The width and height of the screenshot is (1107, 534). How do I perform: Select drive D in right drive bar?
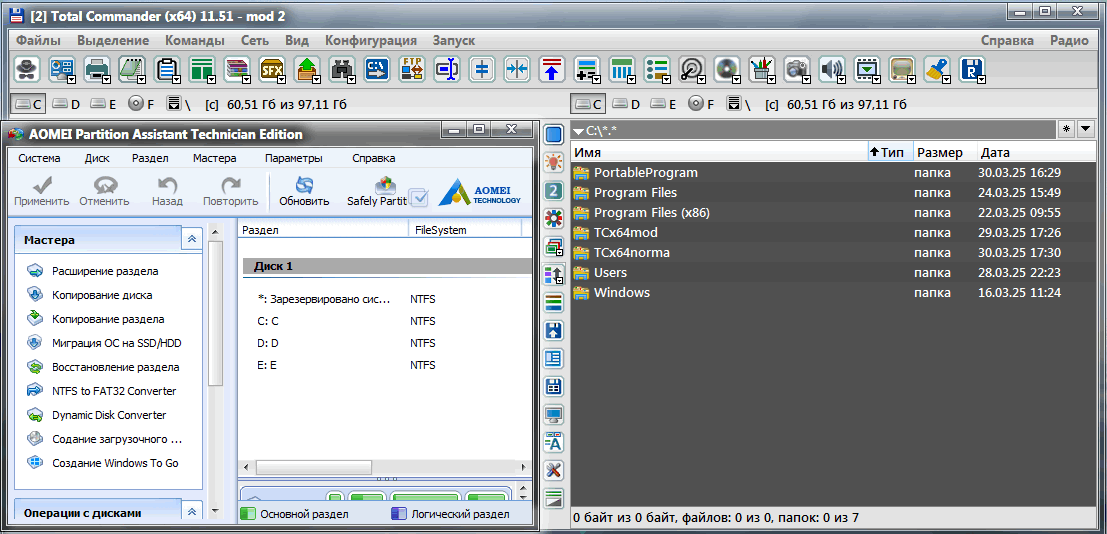tap(626, 105)
